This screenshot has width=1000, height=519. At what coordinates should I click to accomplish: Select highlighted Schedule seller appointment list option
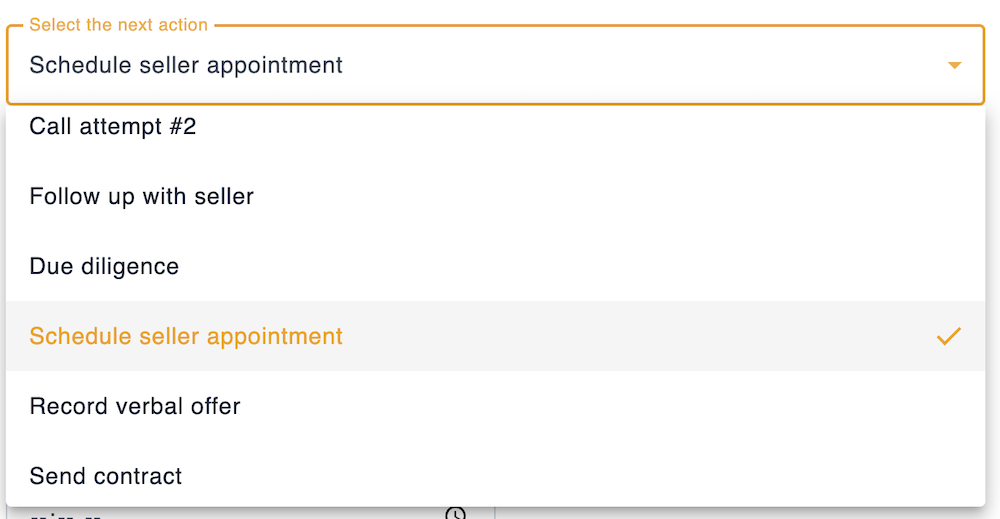pos(186,336)
